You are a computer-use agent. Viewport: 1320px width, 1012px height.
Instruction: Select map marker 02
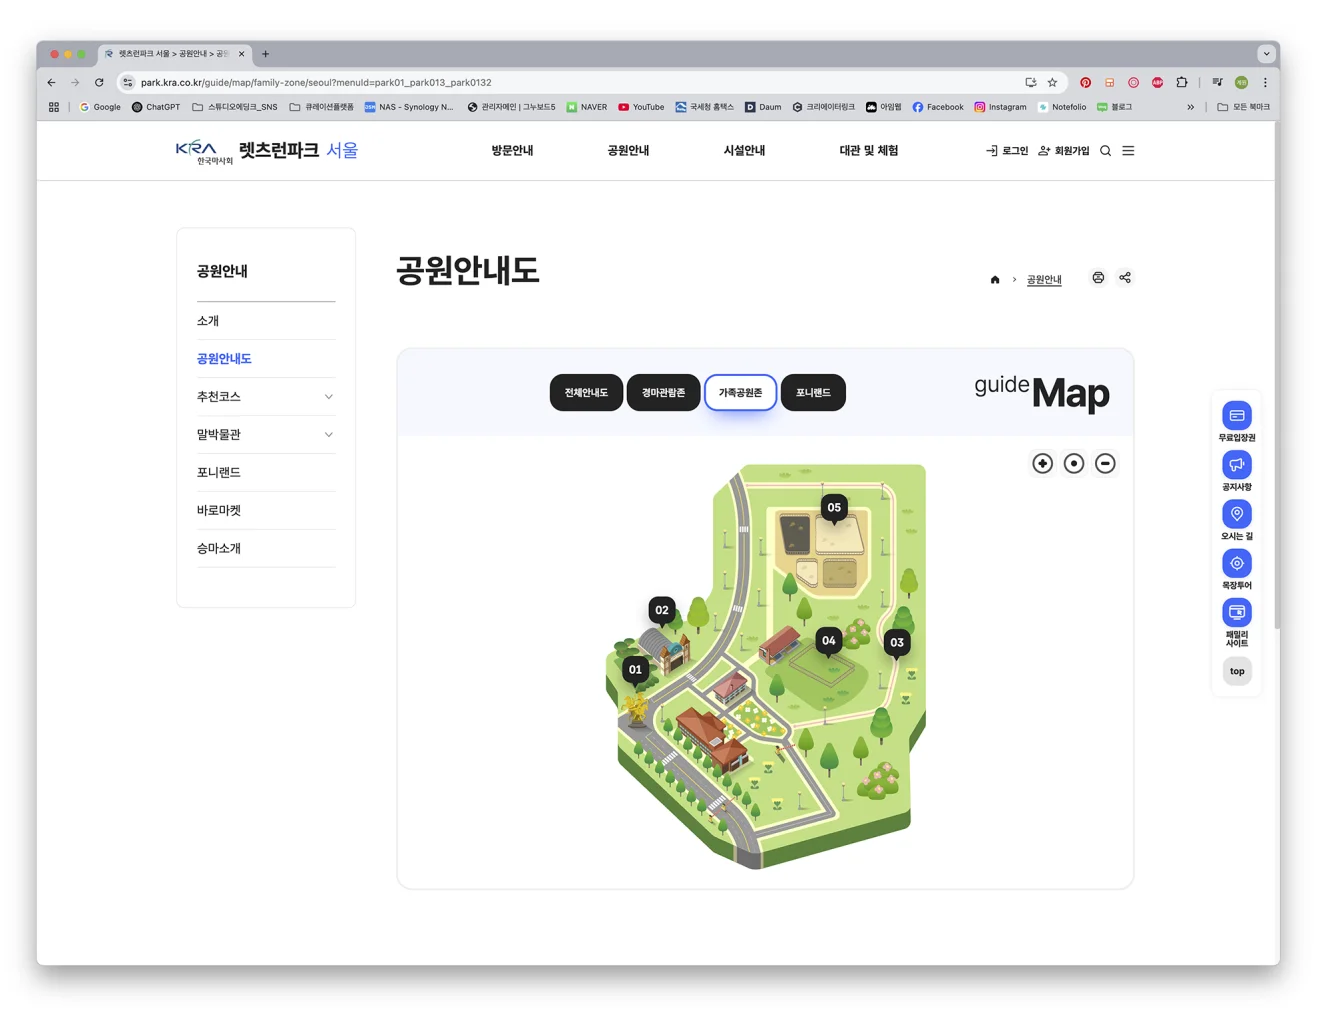coord(662,610)
